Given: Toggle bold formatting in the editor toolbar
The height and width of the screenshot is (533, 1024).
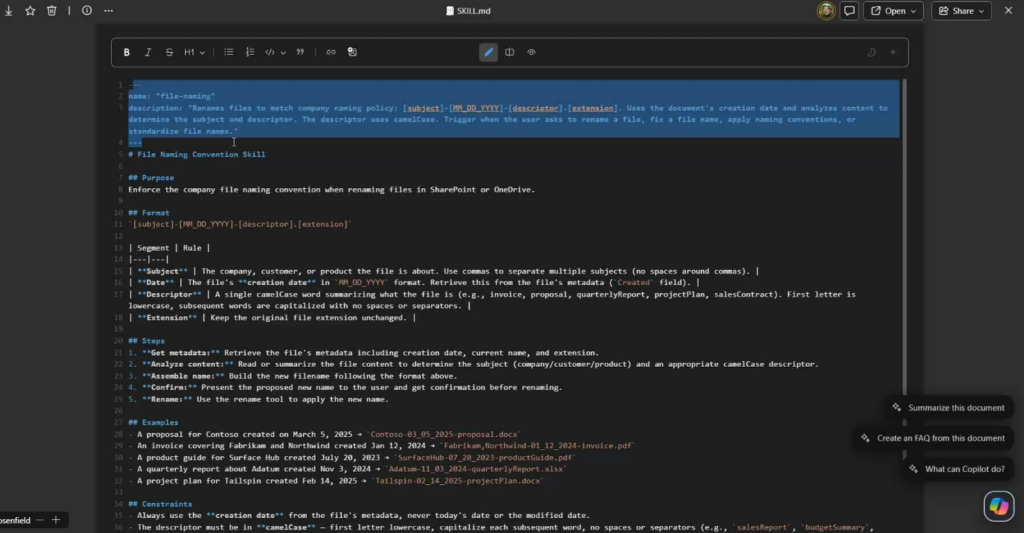Looking at the screenshot, I should point(127,52).
